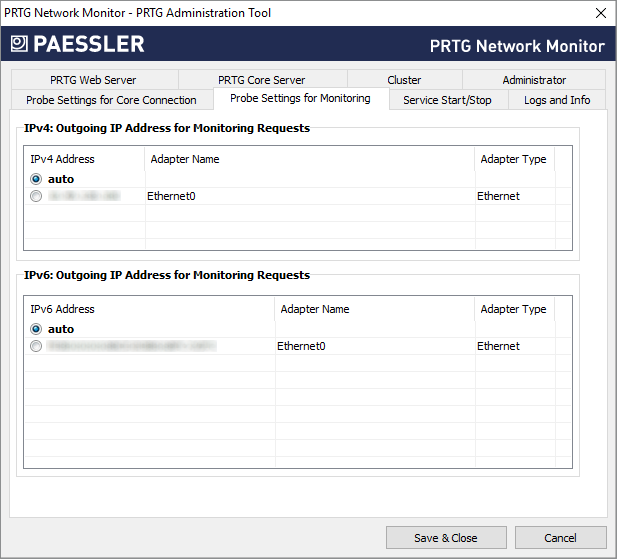Viewport: 617px width, 559px height.
Task: Click IPv6 table Adapter Type column header
Action: point(513,309)
